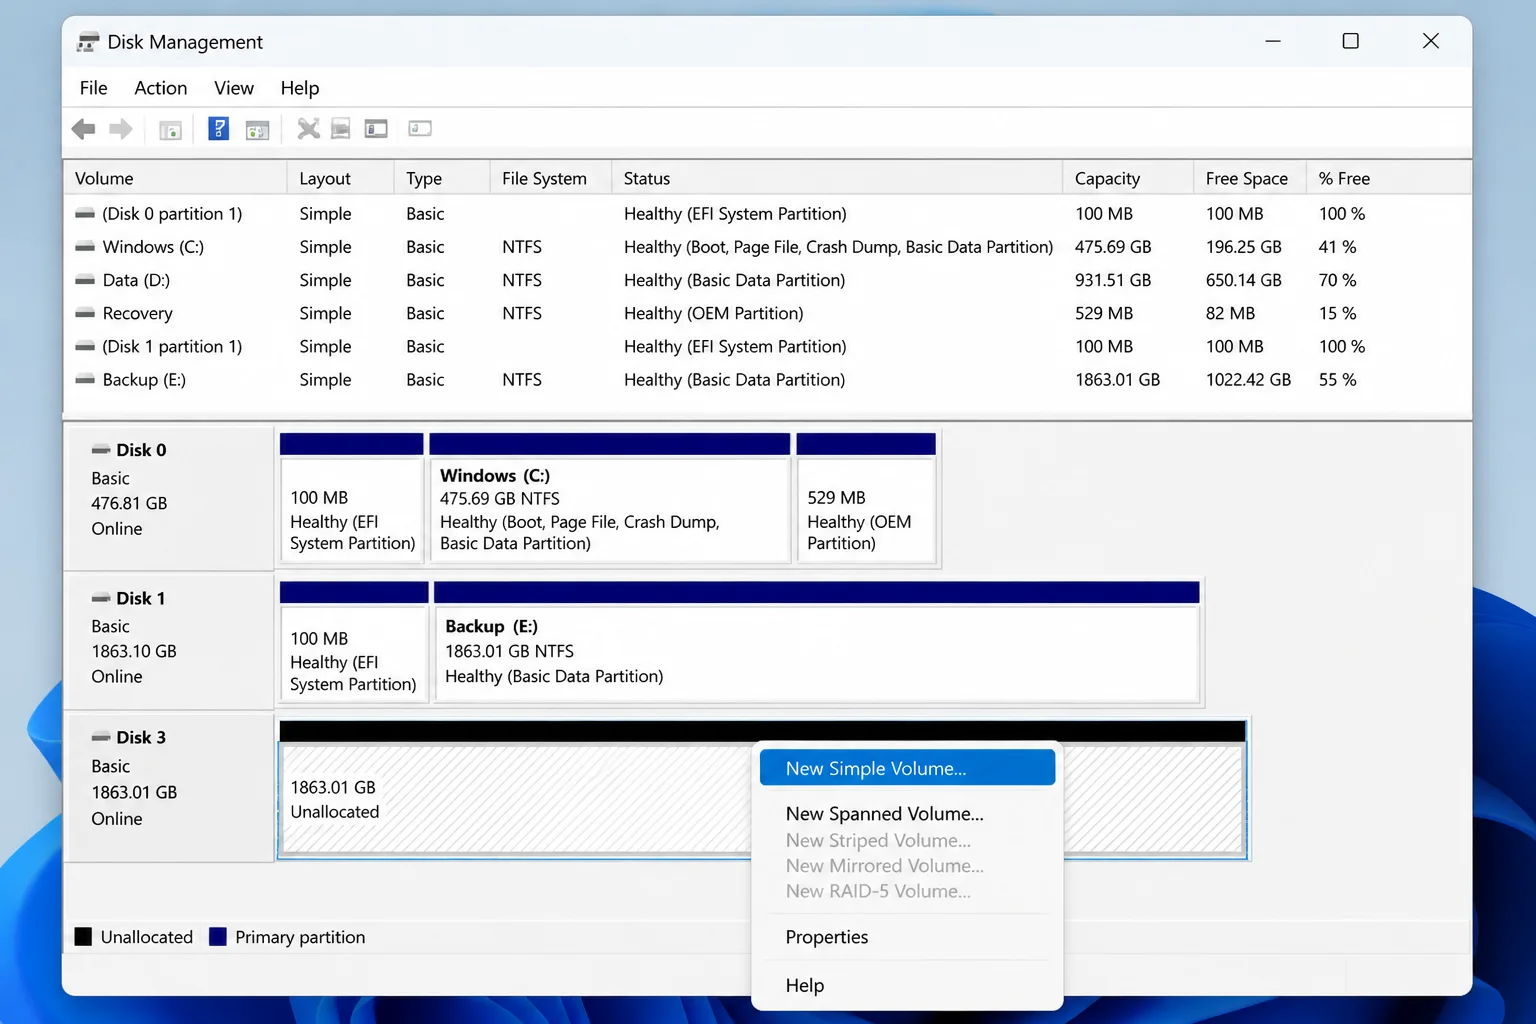1536x1024 pixels.
Task: Sort by the Status column header
Action: point(836,178)
